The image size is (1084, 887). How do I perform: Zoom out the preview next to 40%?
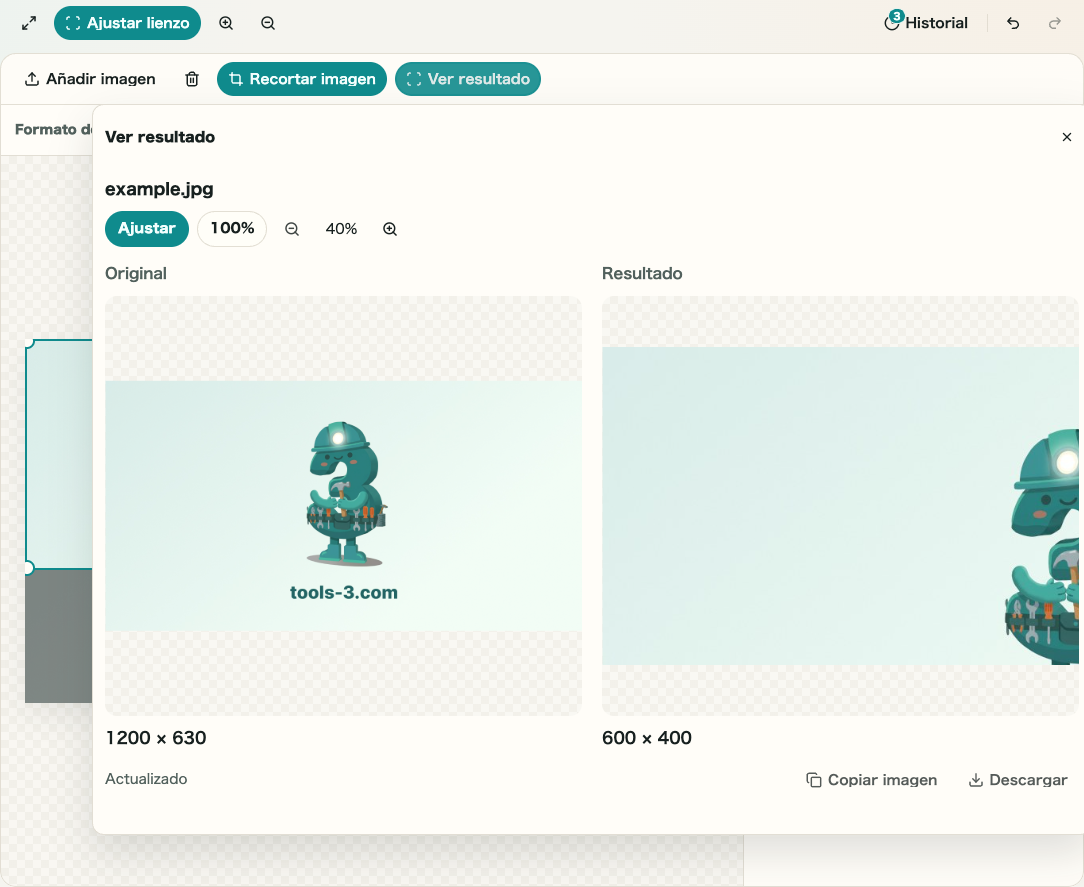[292, 229]
